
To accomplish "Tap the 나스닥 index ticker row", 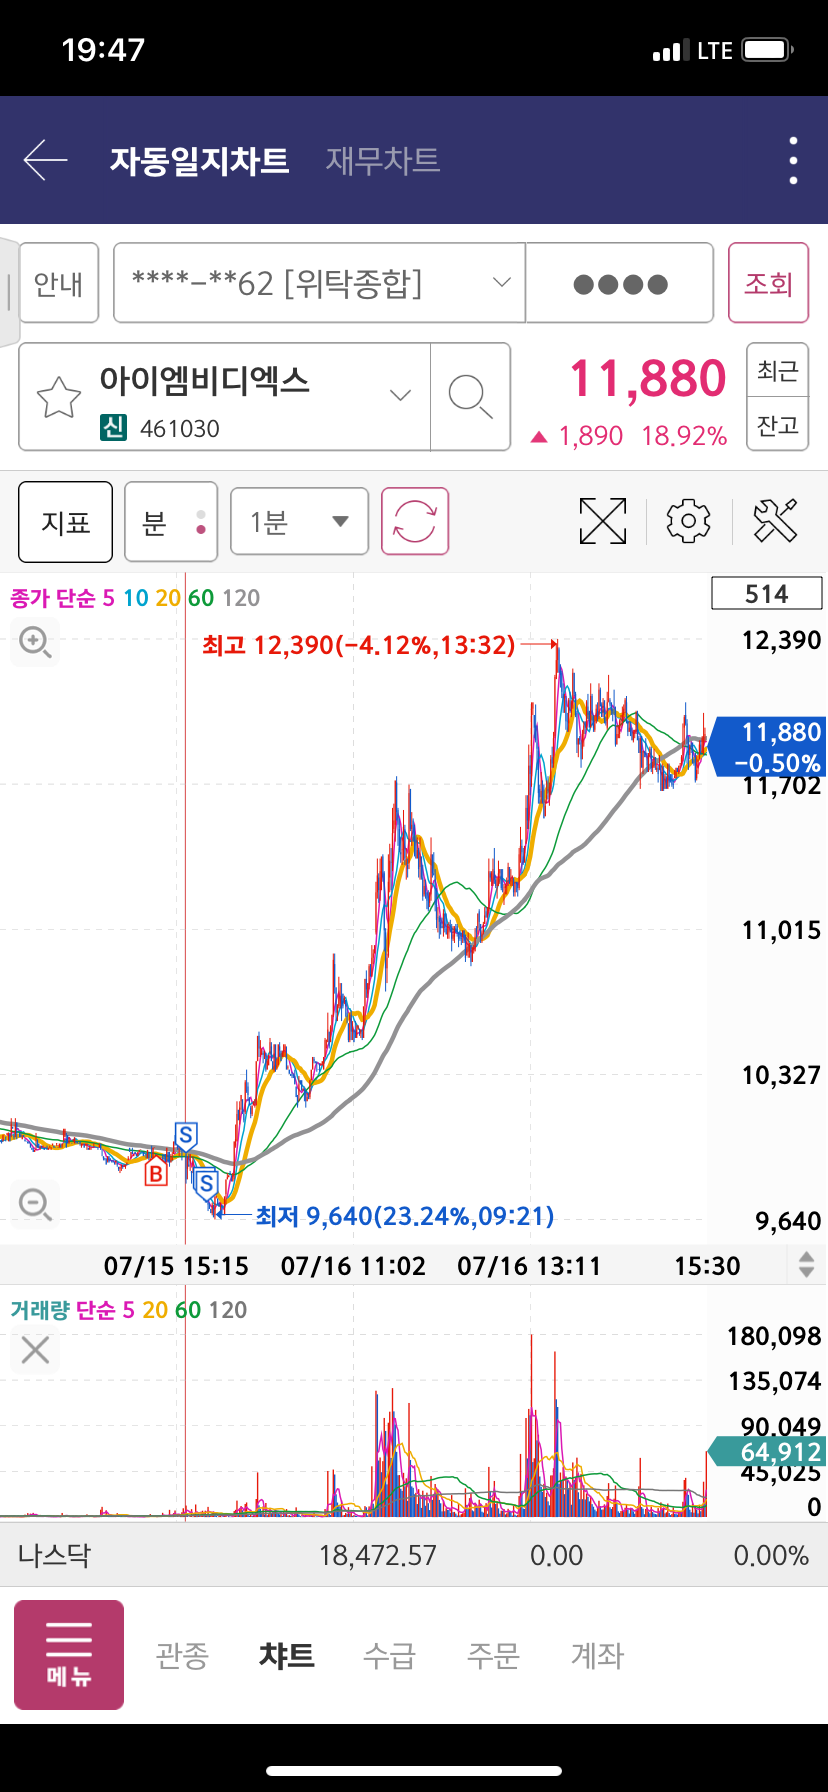I will [414, 1555].
